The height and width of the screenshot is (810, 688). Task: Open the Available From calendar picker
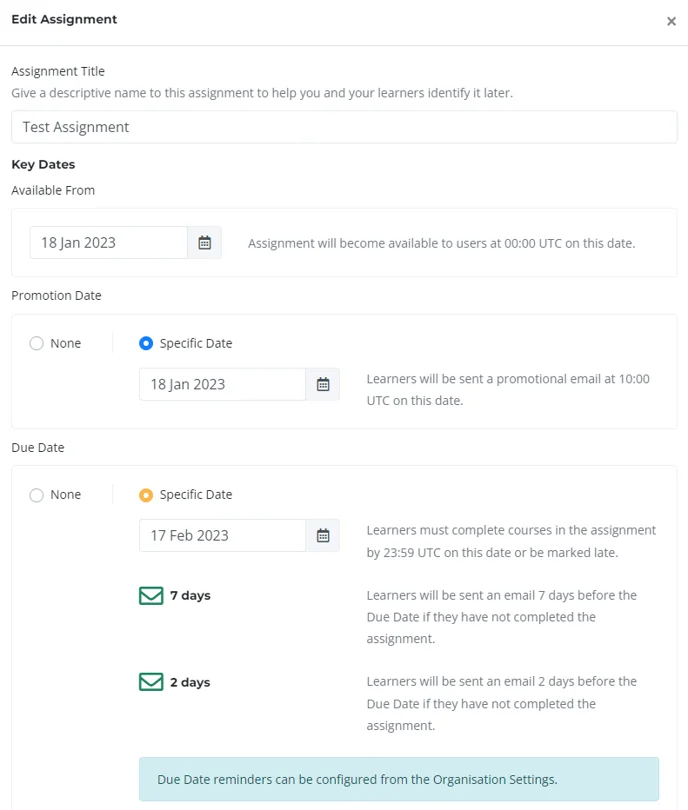[x=205, y=242]
